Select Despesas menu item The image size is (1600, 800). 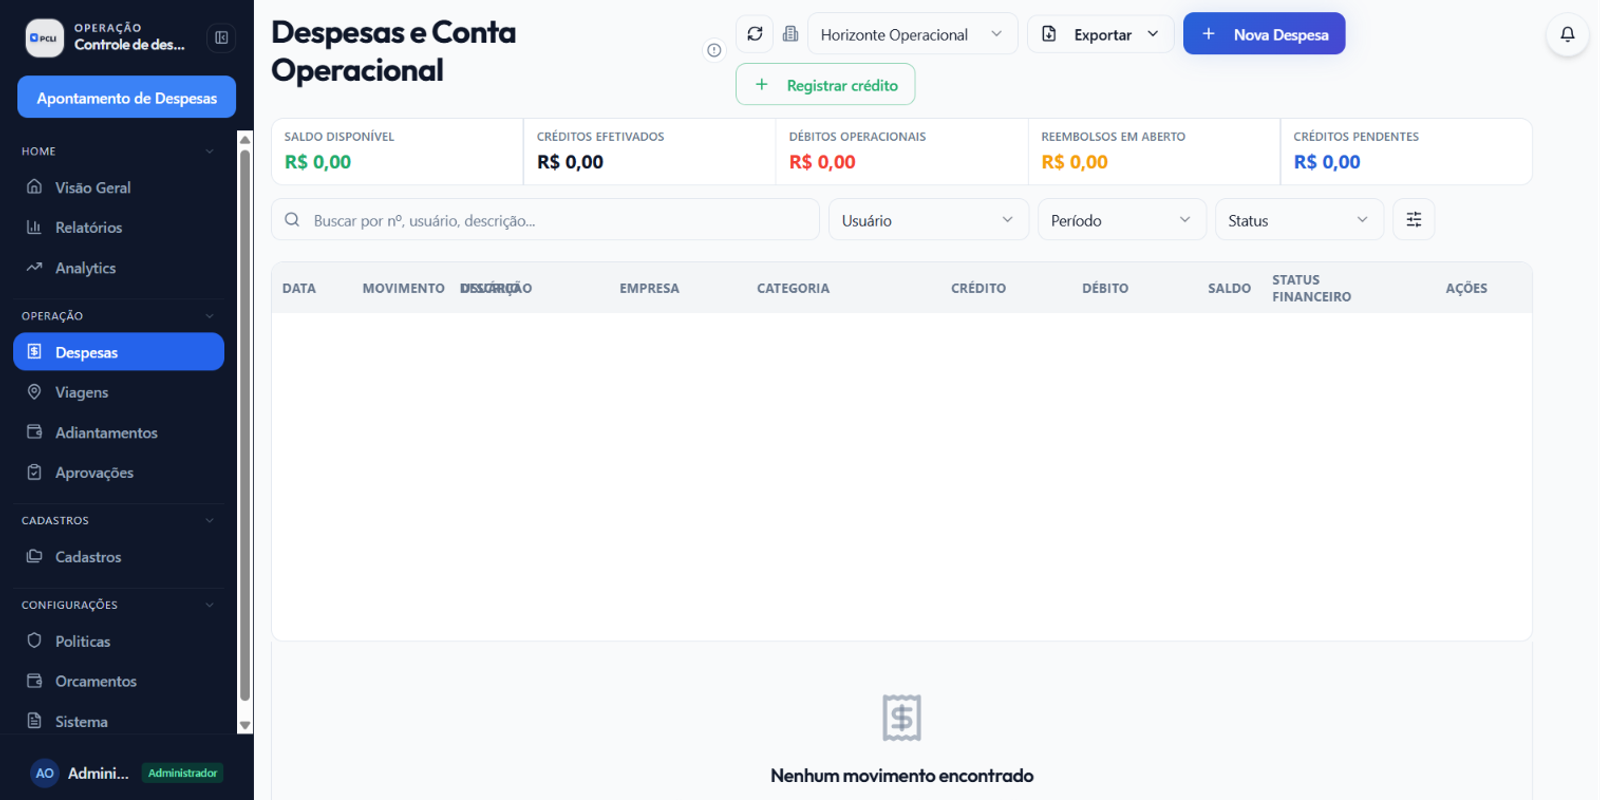pos(118,352)
